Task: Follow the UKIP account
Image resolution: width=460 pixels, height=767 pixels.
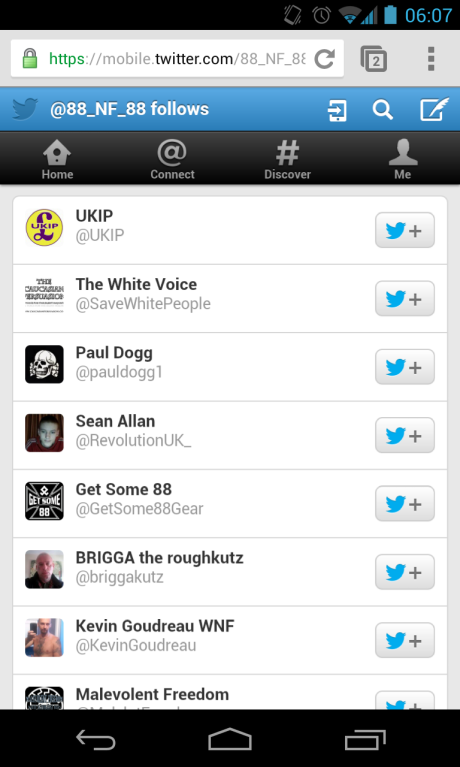Action: (405, 230)
